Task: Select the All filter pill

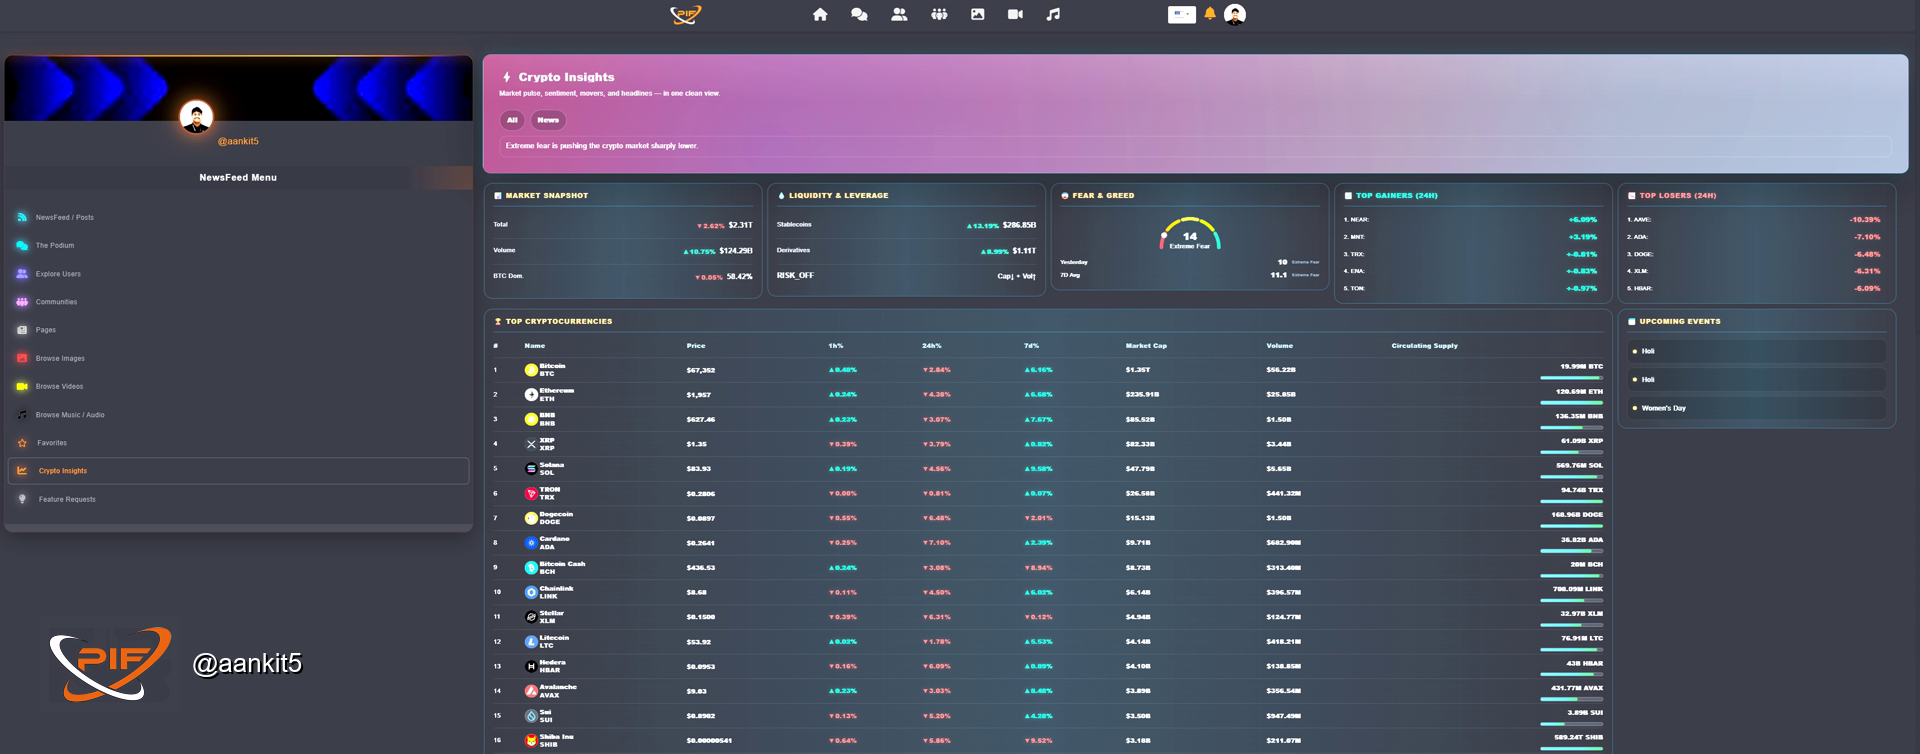Action: tap(512, 120)
